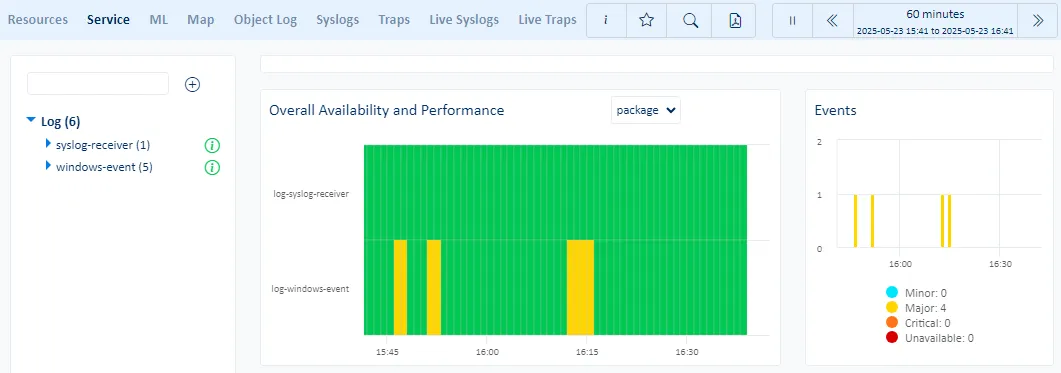The width and height of the screenshot is (1061, 373).
Task: Click Unavailable: 0 legend label
Action: [x=939, y=338]
